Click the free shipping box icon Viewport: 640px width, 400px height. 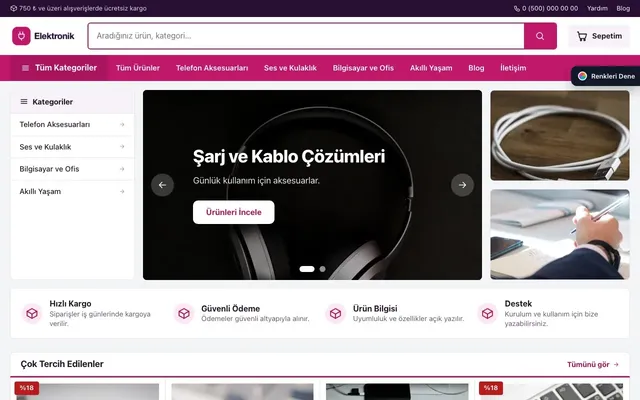point(13,8)
